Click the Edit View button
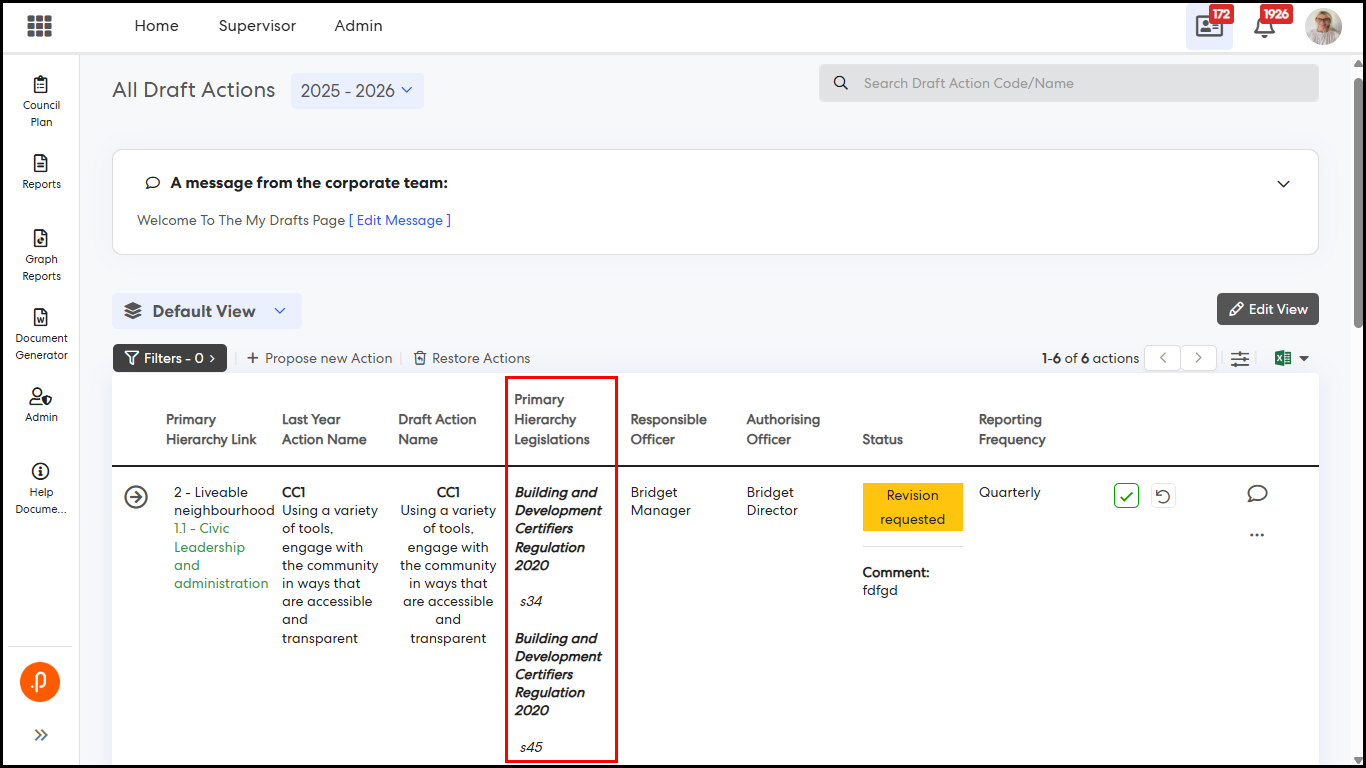Viewport: 1366px width, 768px height. pos(1267,310)
